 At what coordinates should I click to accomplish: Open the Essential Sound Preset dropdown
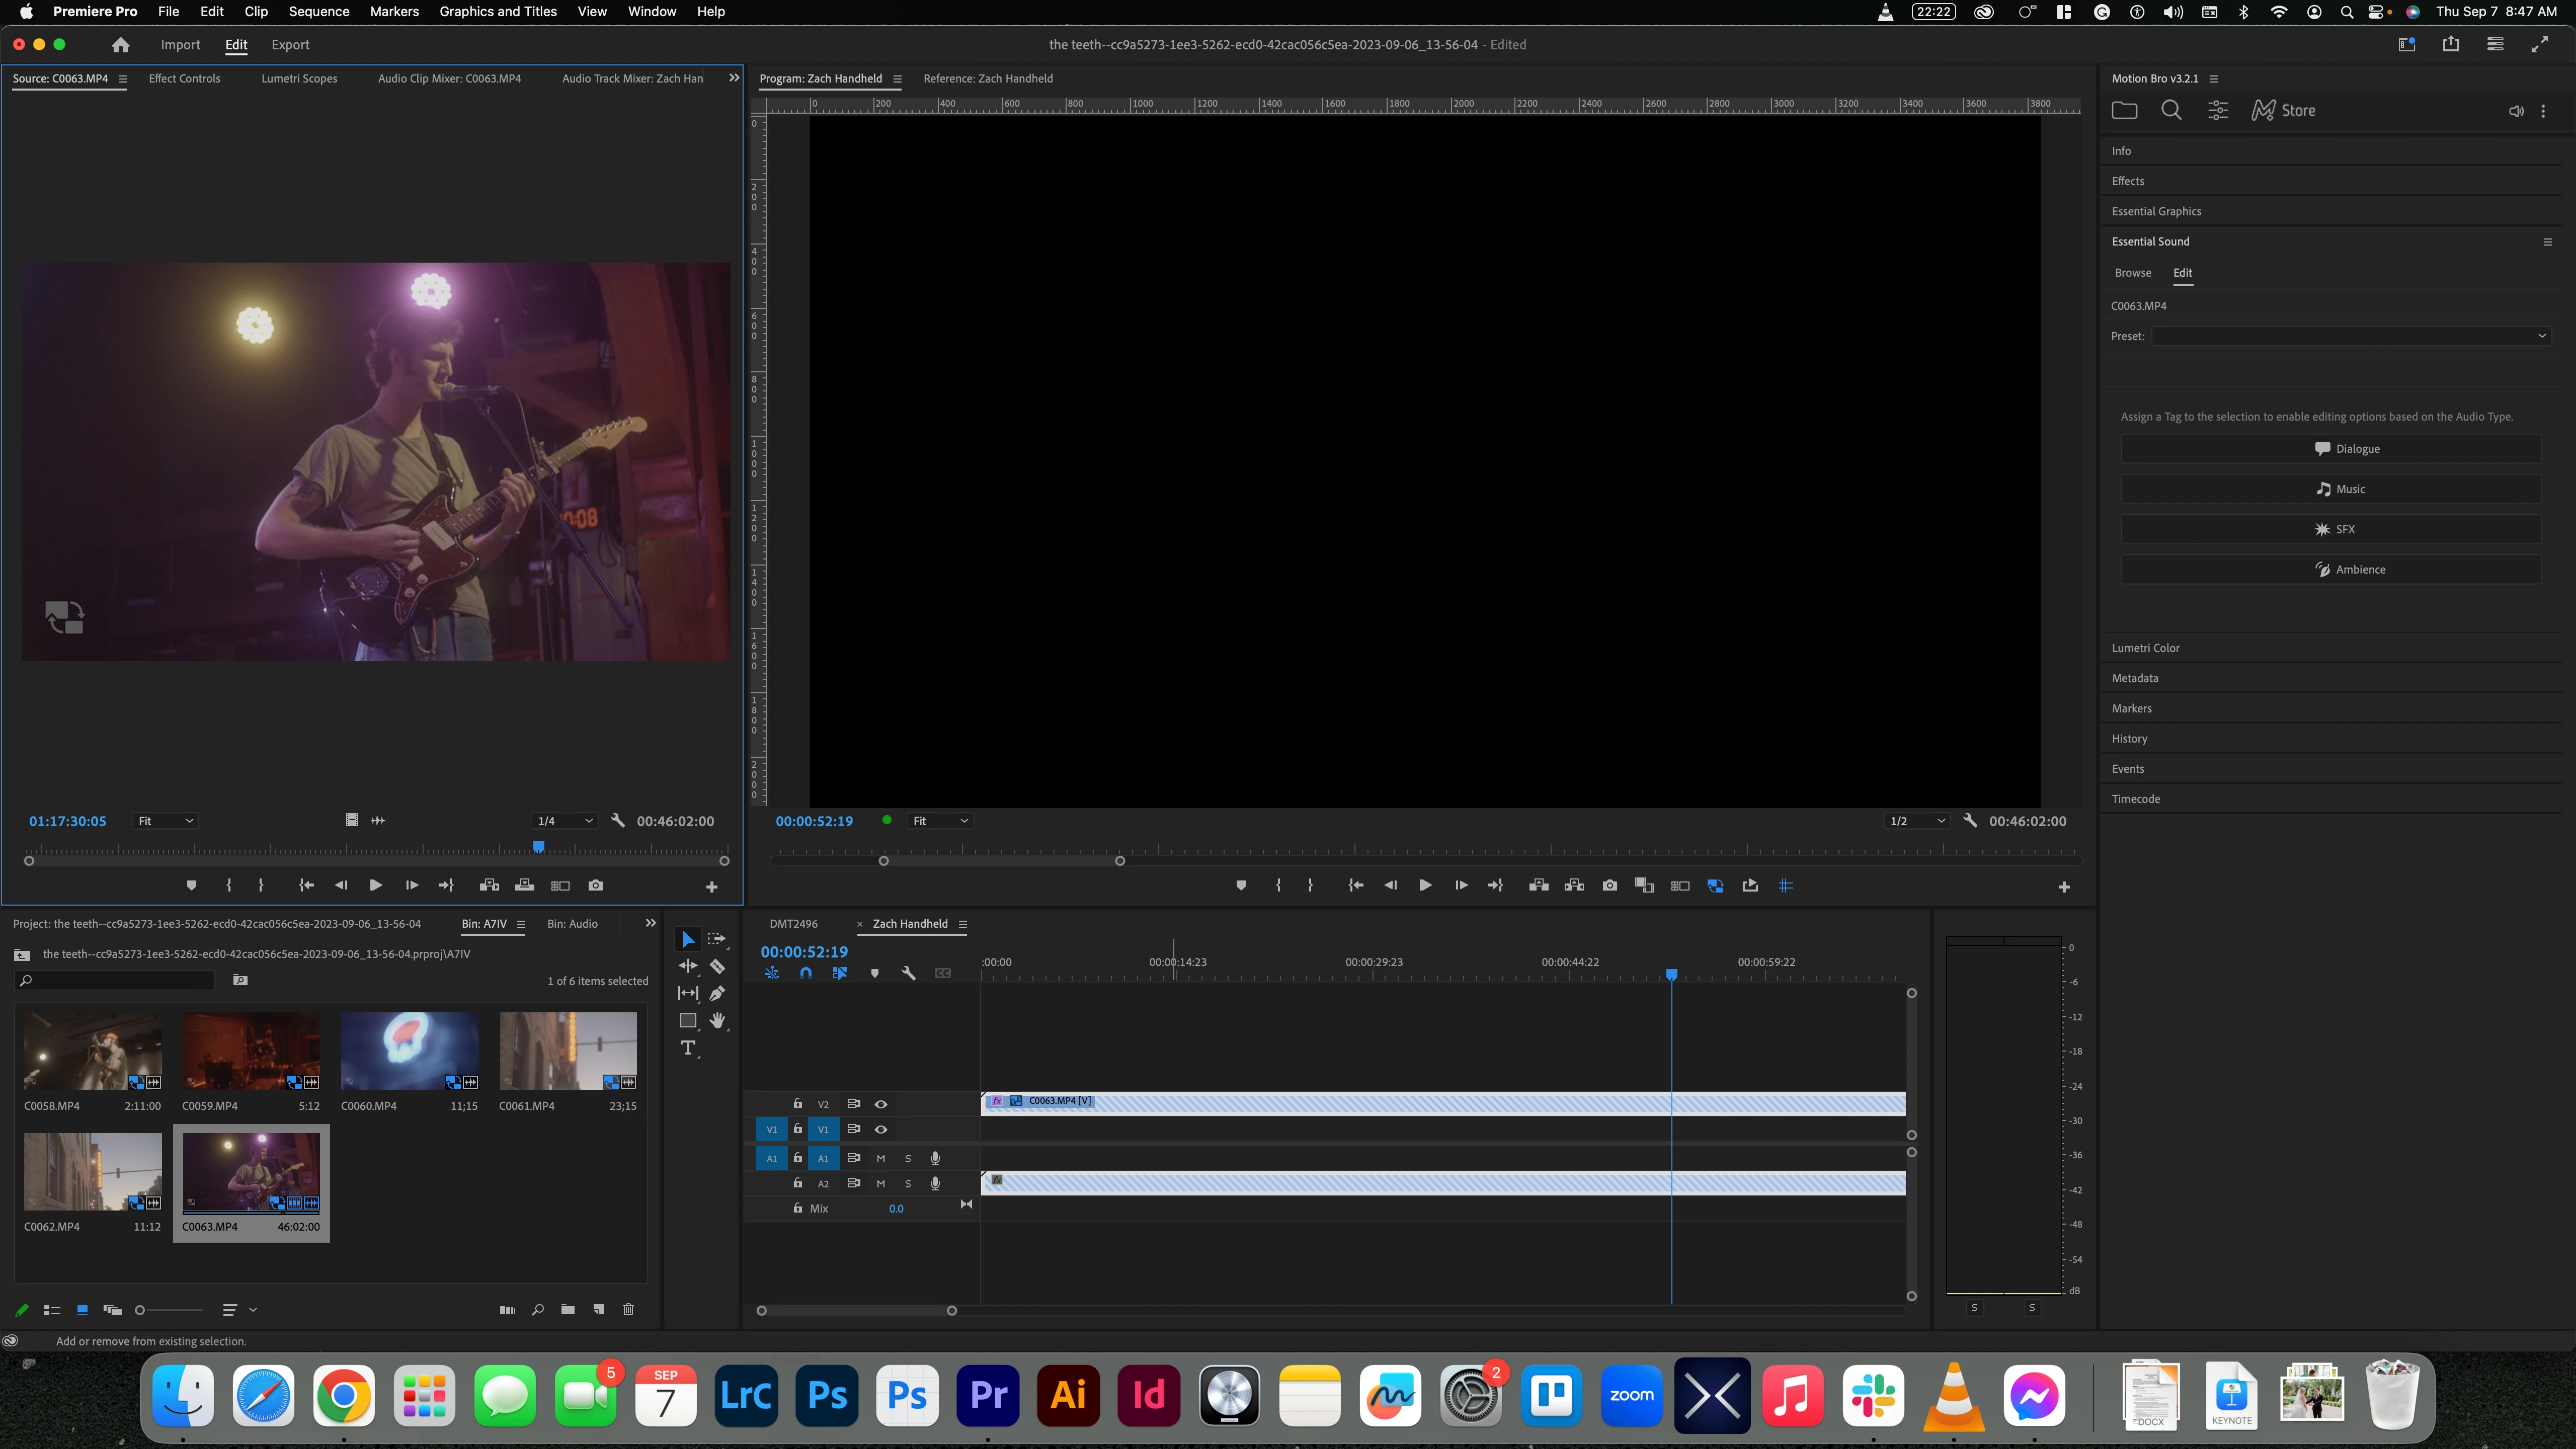pyautogui.click(x=2350, y=336)
